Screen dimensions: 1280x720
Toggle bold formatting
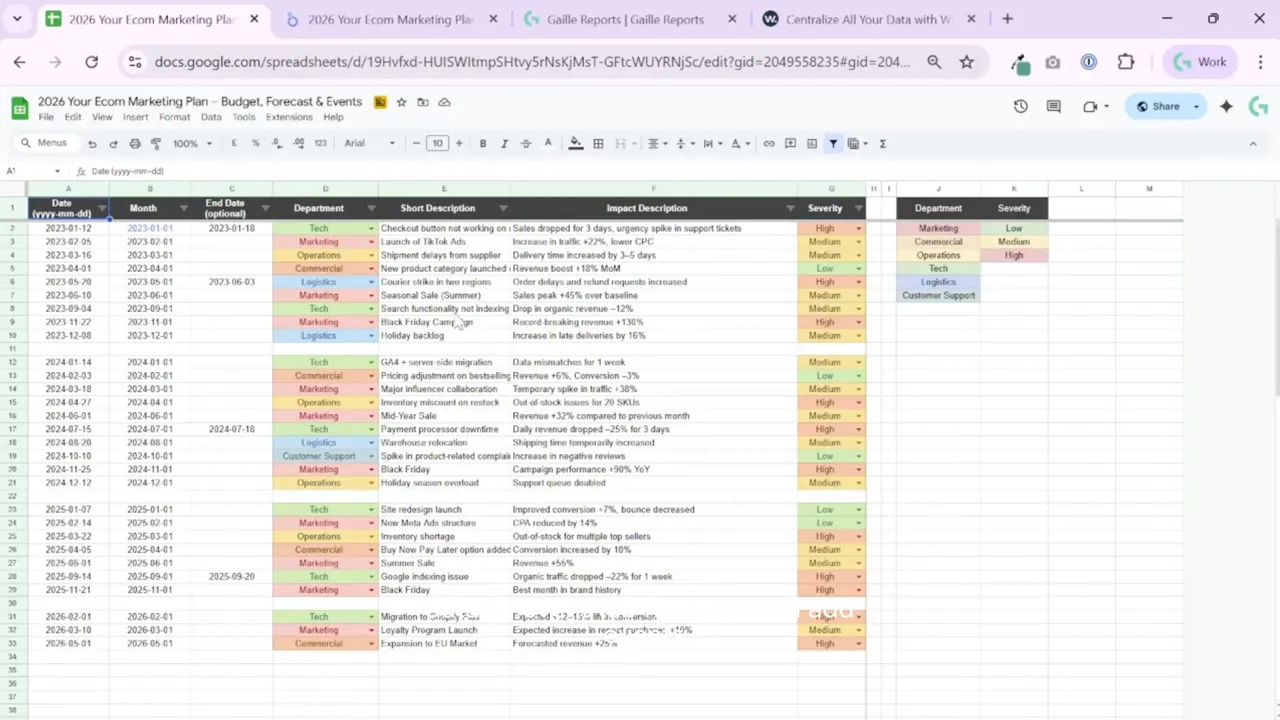(483, 143)
